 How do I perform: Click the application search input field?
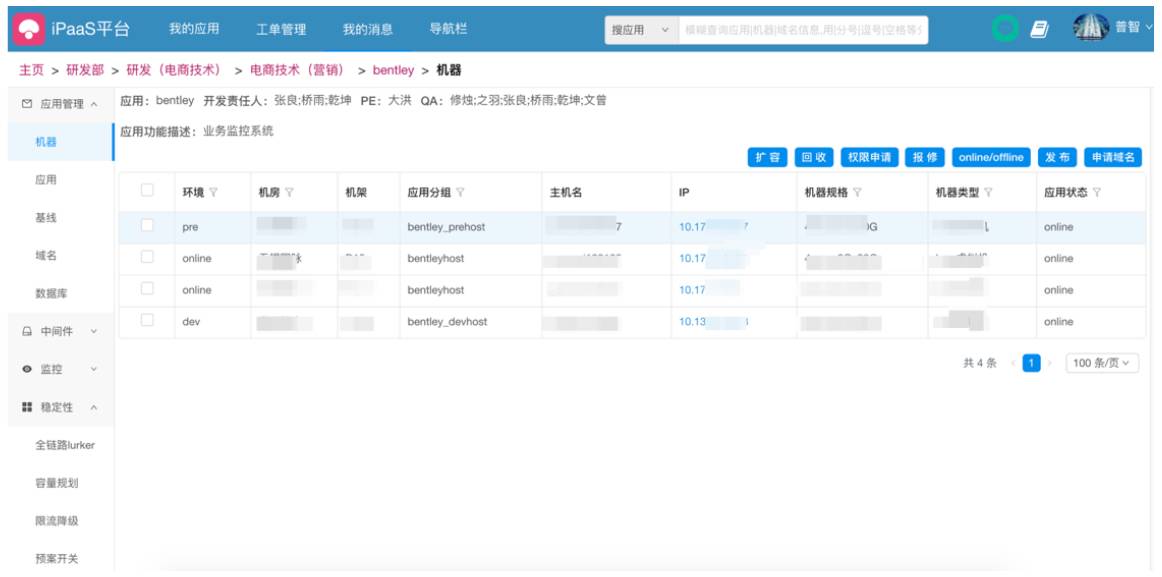(803, 30)
